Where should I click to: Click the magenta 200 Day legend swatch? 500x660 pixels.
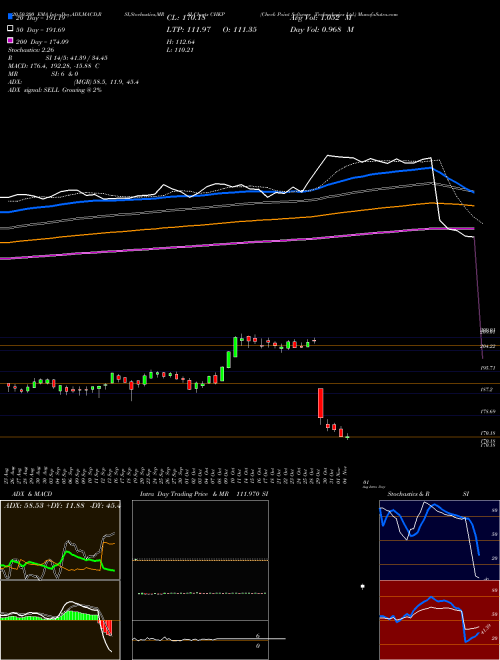coord(10,40)
